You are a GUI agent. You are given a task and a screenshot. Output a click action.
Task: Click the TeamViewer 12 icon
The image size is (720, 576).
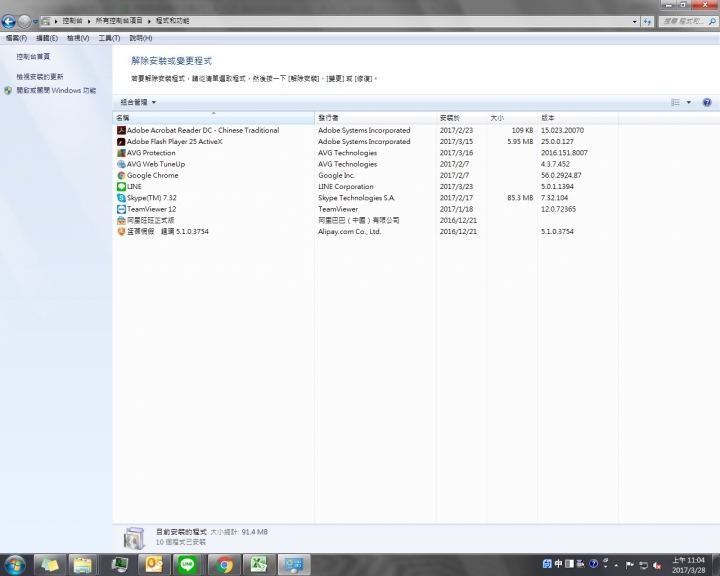coord(121,209)
